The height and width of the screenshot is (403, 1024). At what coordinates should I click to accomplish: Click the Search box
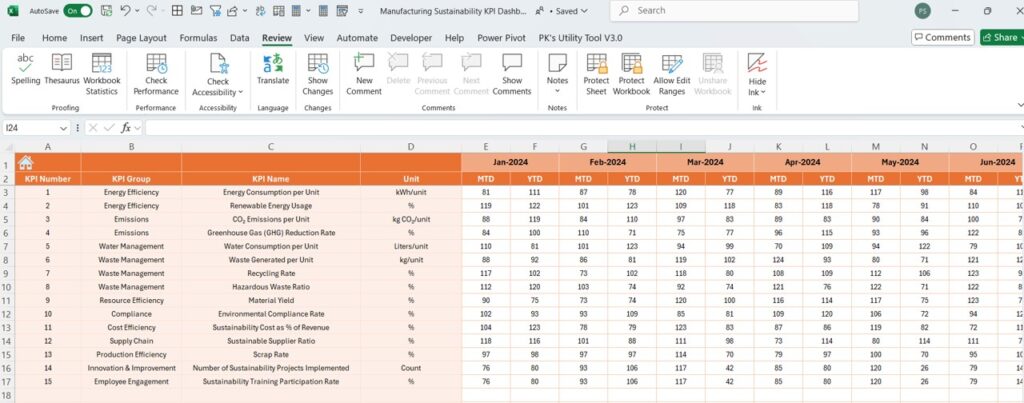(734, 10)
